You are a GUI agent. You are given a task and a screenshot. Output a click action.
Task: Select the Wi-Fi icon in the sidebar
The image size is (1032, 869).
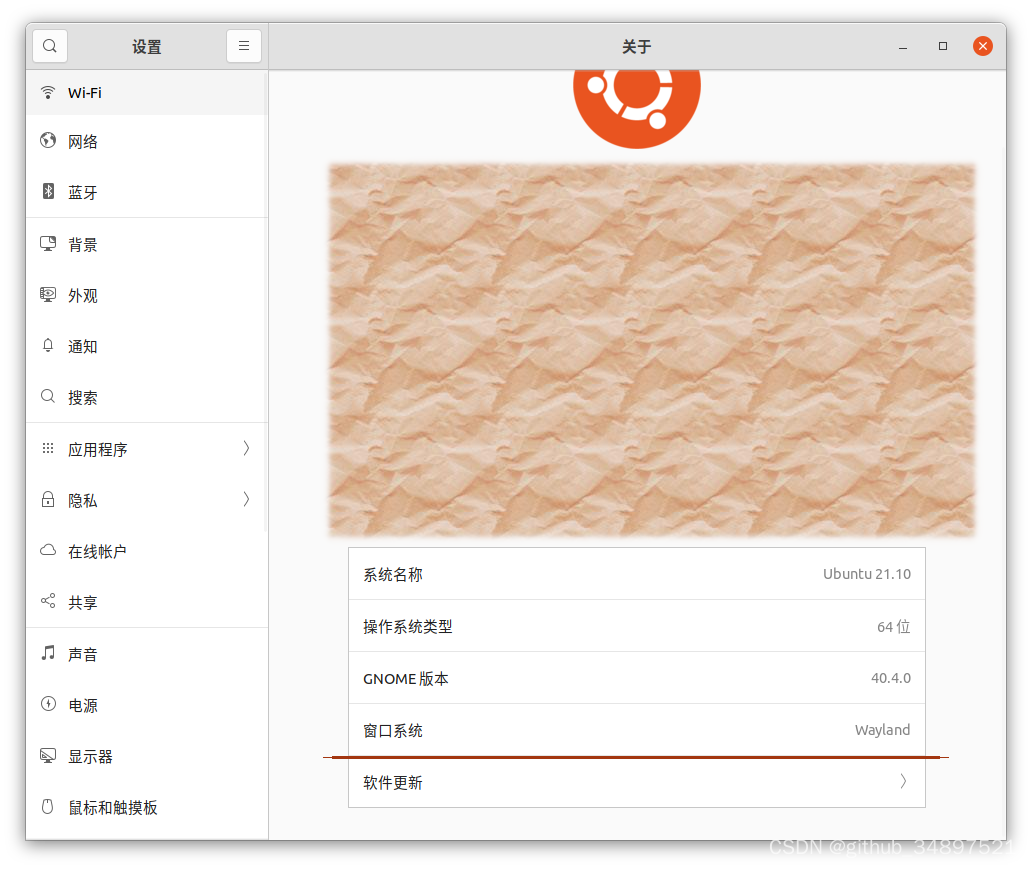[x=48, y=92]
